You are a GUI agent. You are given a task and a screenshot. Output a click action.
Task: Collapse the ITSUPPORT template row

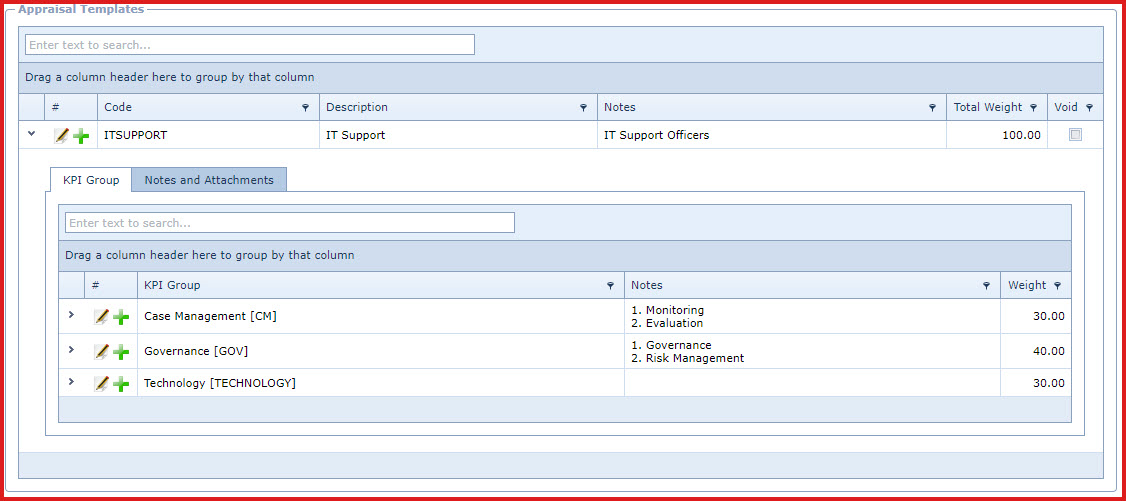[x=31, y=133]
